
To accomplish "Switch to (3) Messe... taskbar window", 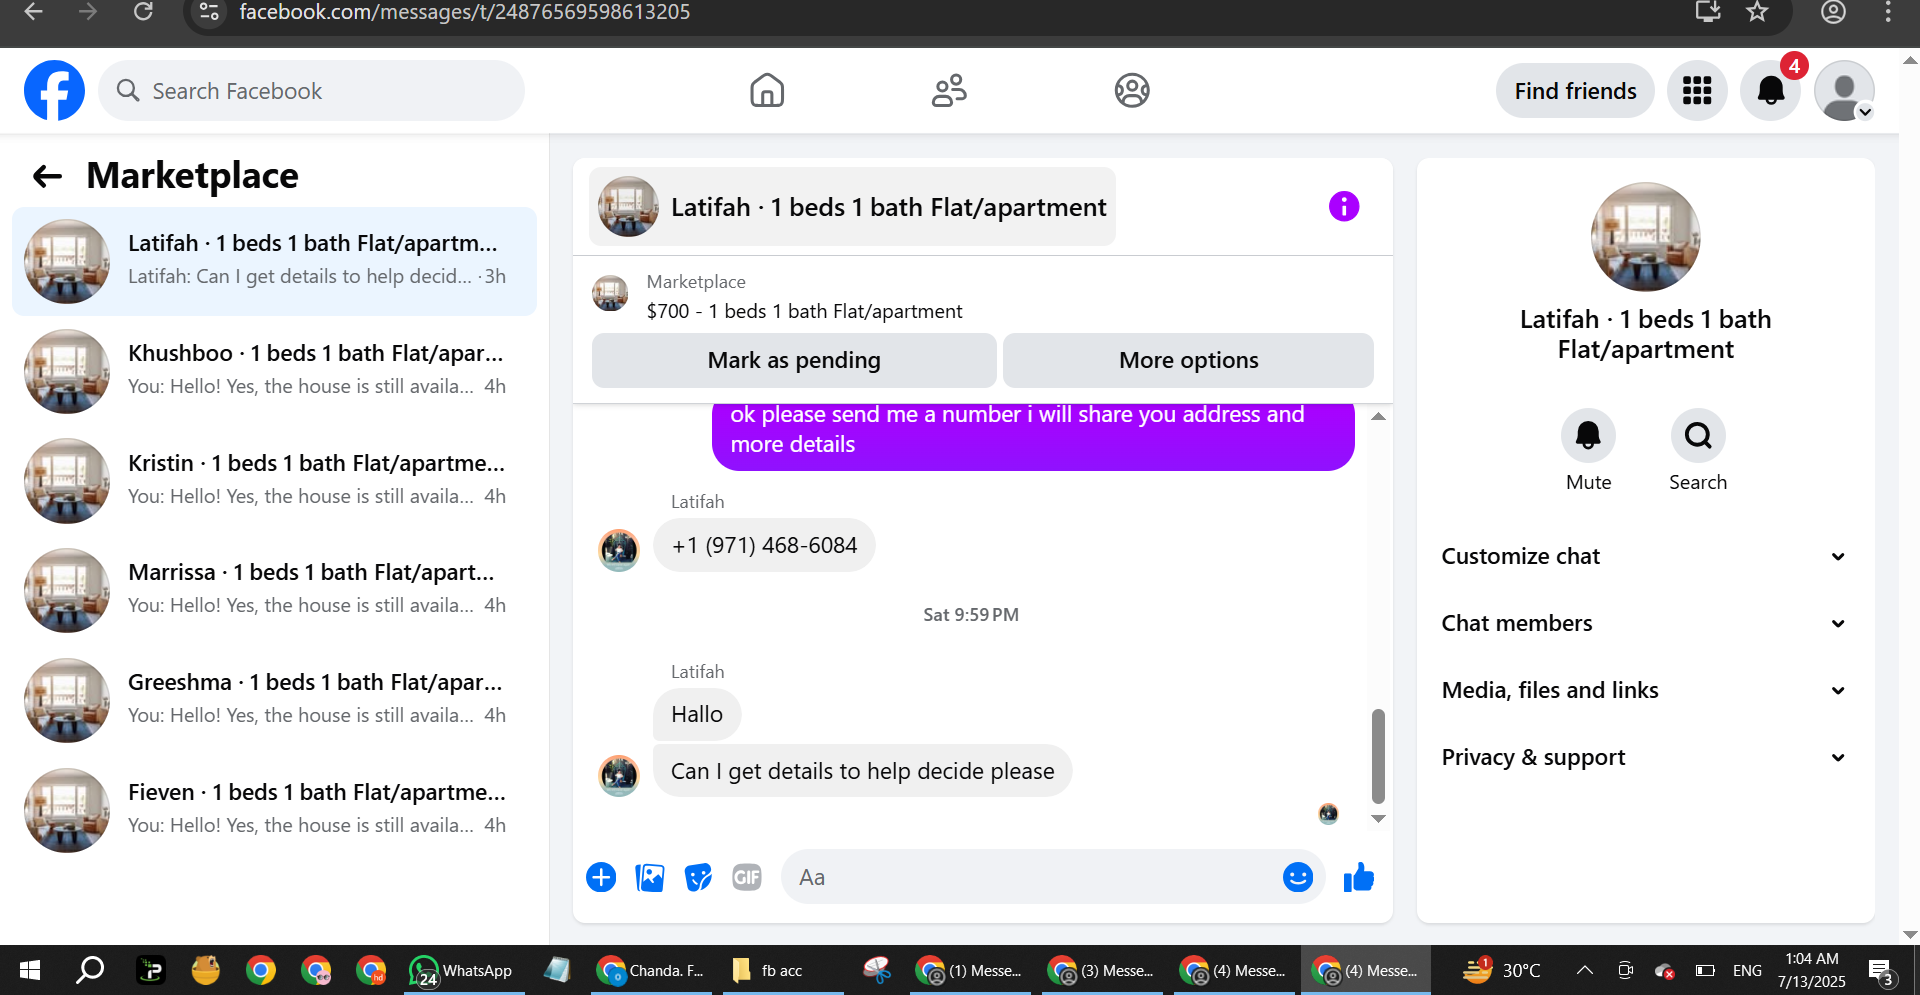I will (1102, 971).
